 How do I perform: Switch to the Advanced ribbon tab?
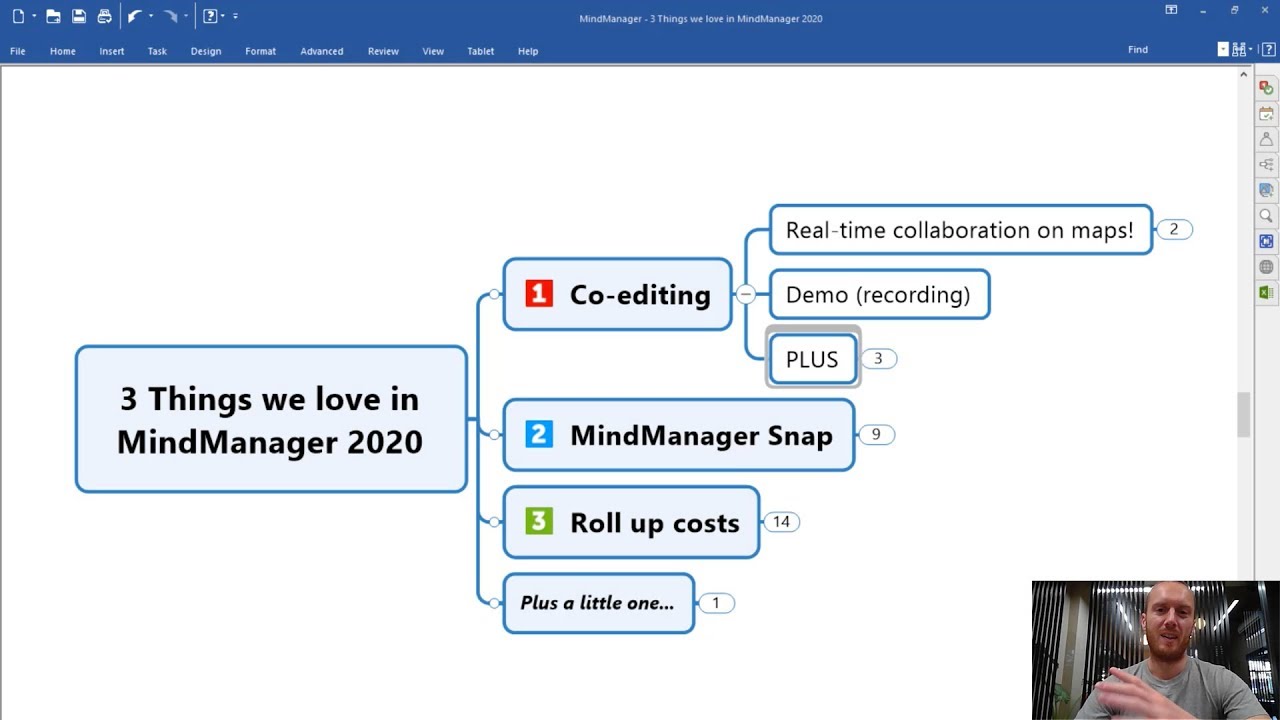tap(322, 51)
